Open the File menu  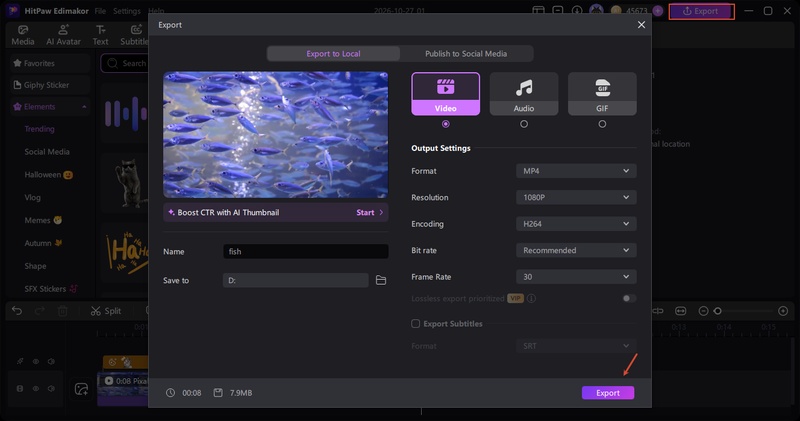[x=100, y=11]
